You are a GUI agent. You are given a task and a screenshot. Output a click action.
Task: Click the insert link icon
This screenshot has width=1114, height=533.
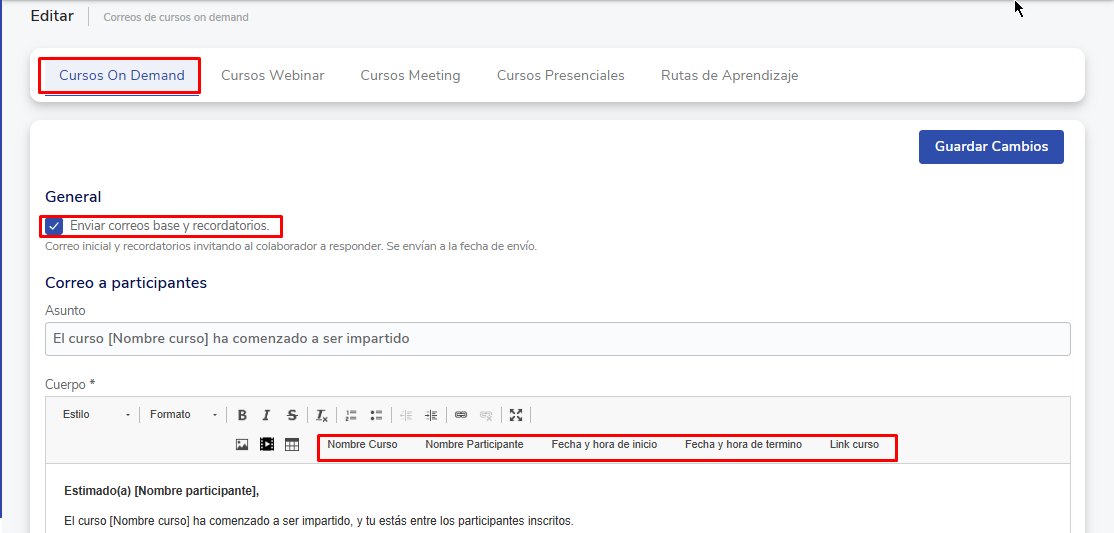point(461,415)
